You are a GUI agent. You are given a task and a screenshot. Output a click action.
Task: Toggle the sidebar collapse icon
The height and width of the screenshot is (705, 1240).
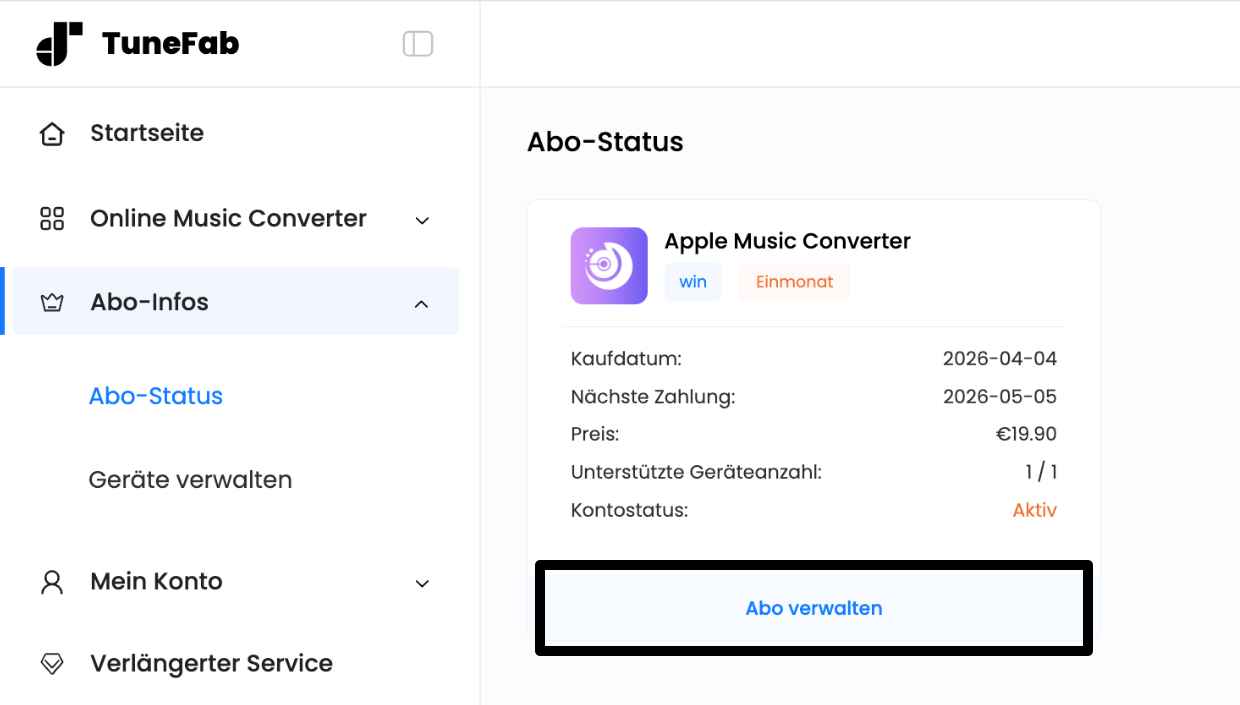418,44
